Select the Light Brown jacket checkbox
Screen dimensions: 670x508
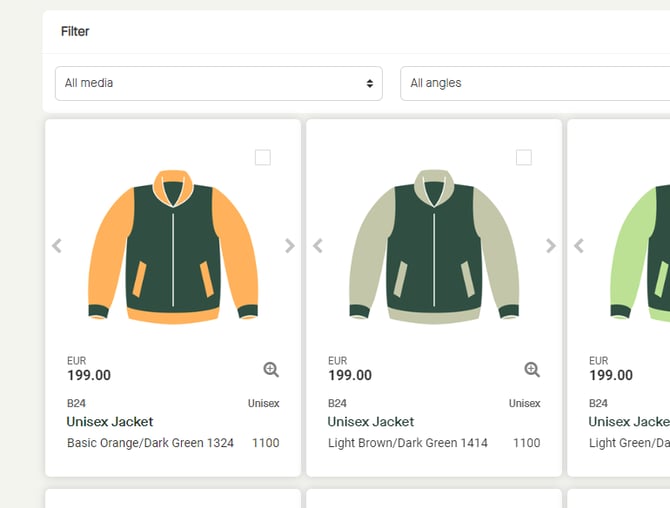pyautogui.click(x=523, y=157)
